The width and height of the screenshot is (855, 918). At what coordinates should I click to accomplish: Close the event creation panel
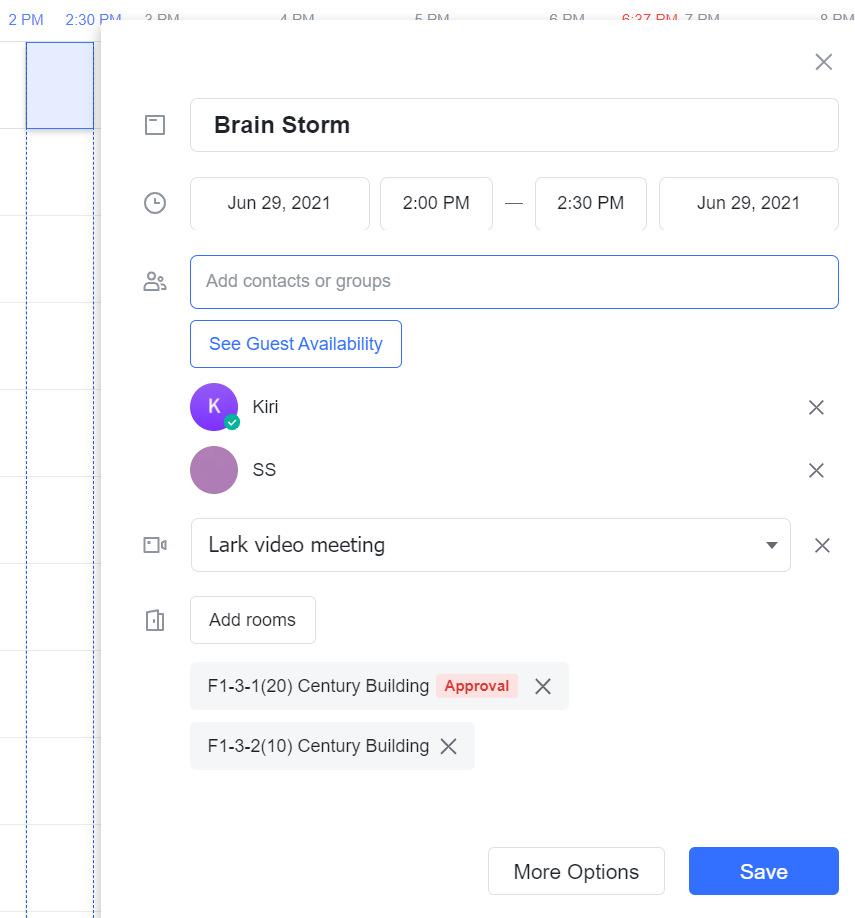coord(823,62)
